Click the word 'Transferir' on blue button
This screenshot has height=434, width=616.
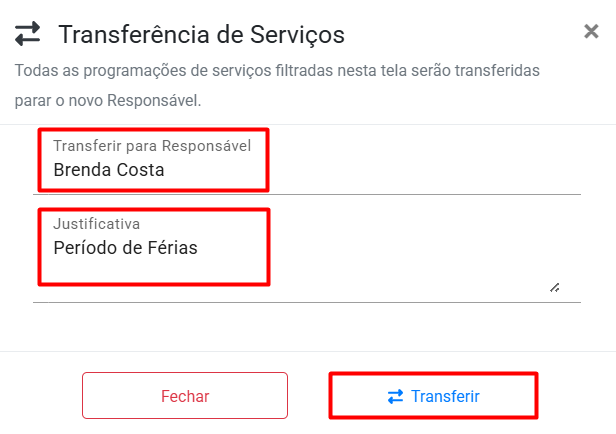pyautogui.click(x=445, y=396)
